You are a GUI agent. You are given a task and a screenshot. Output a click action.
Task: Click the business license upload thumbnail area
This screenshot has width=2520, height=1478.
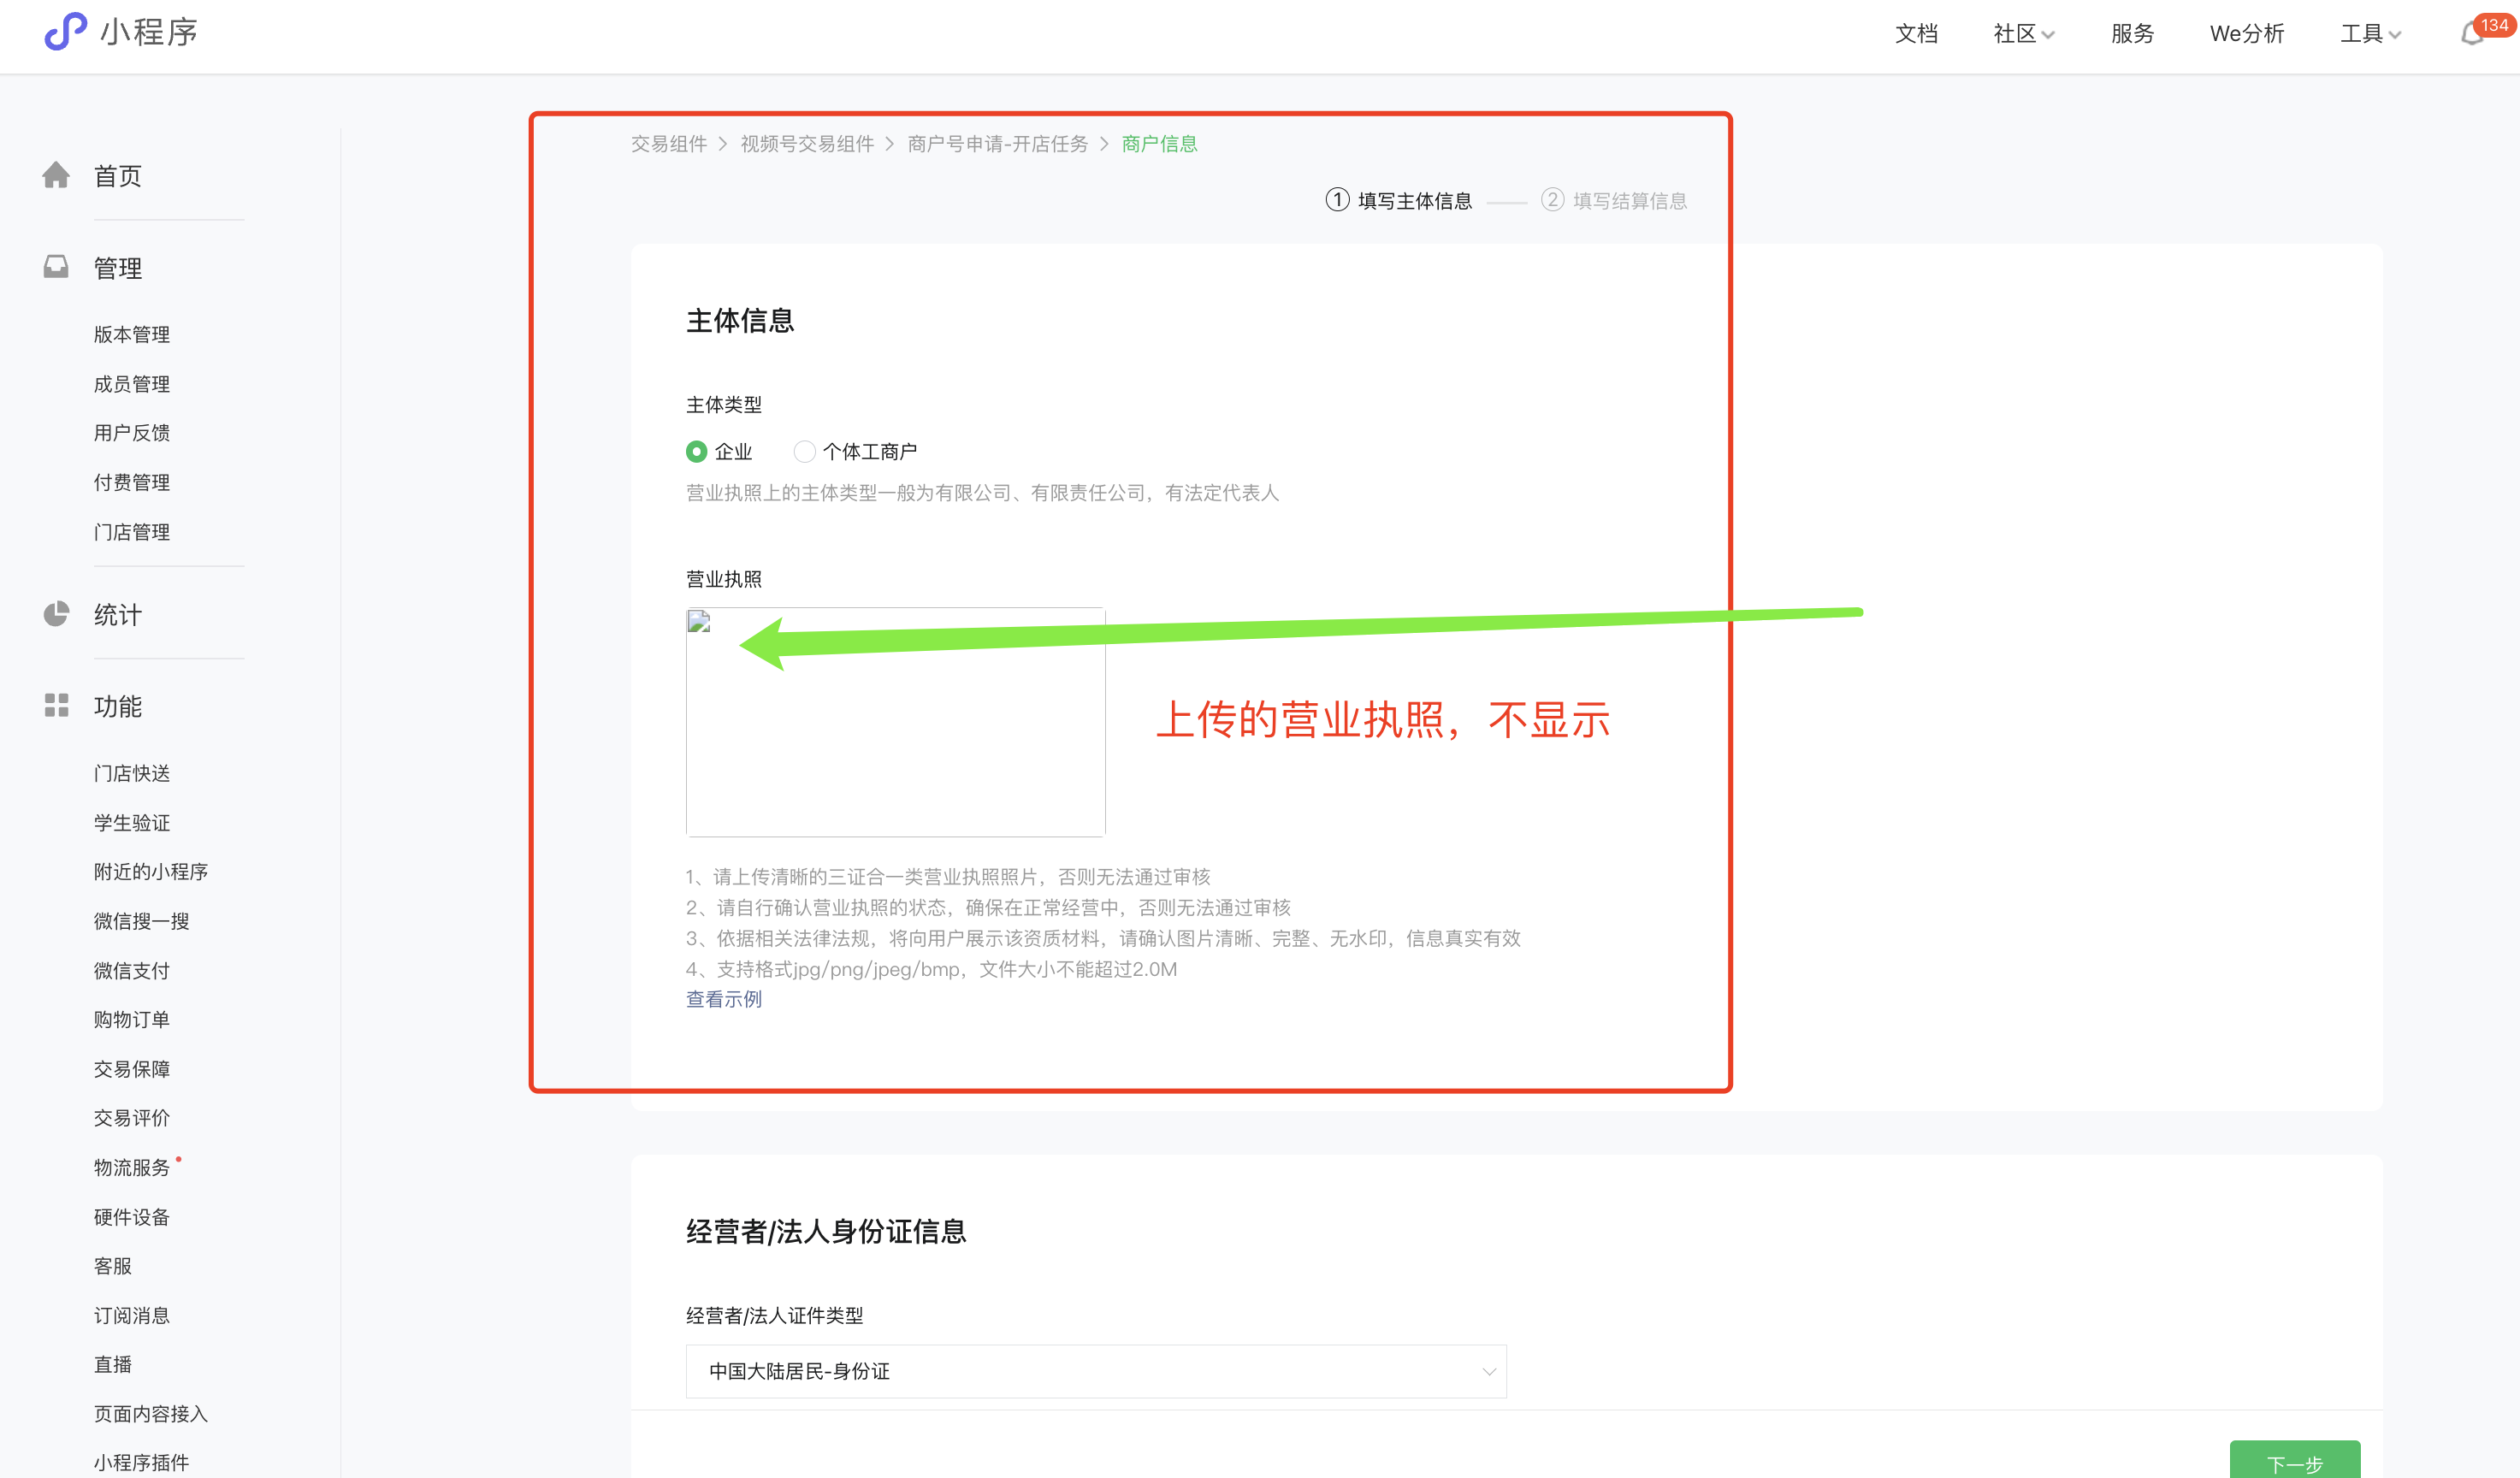click(895, 740)
